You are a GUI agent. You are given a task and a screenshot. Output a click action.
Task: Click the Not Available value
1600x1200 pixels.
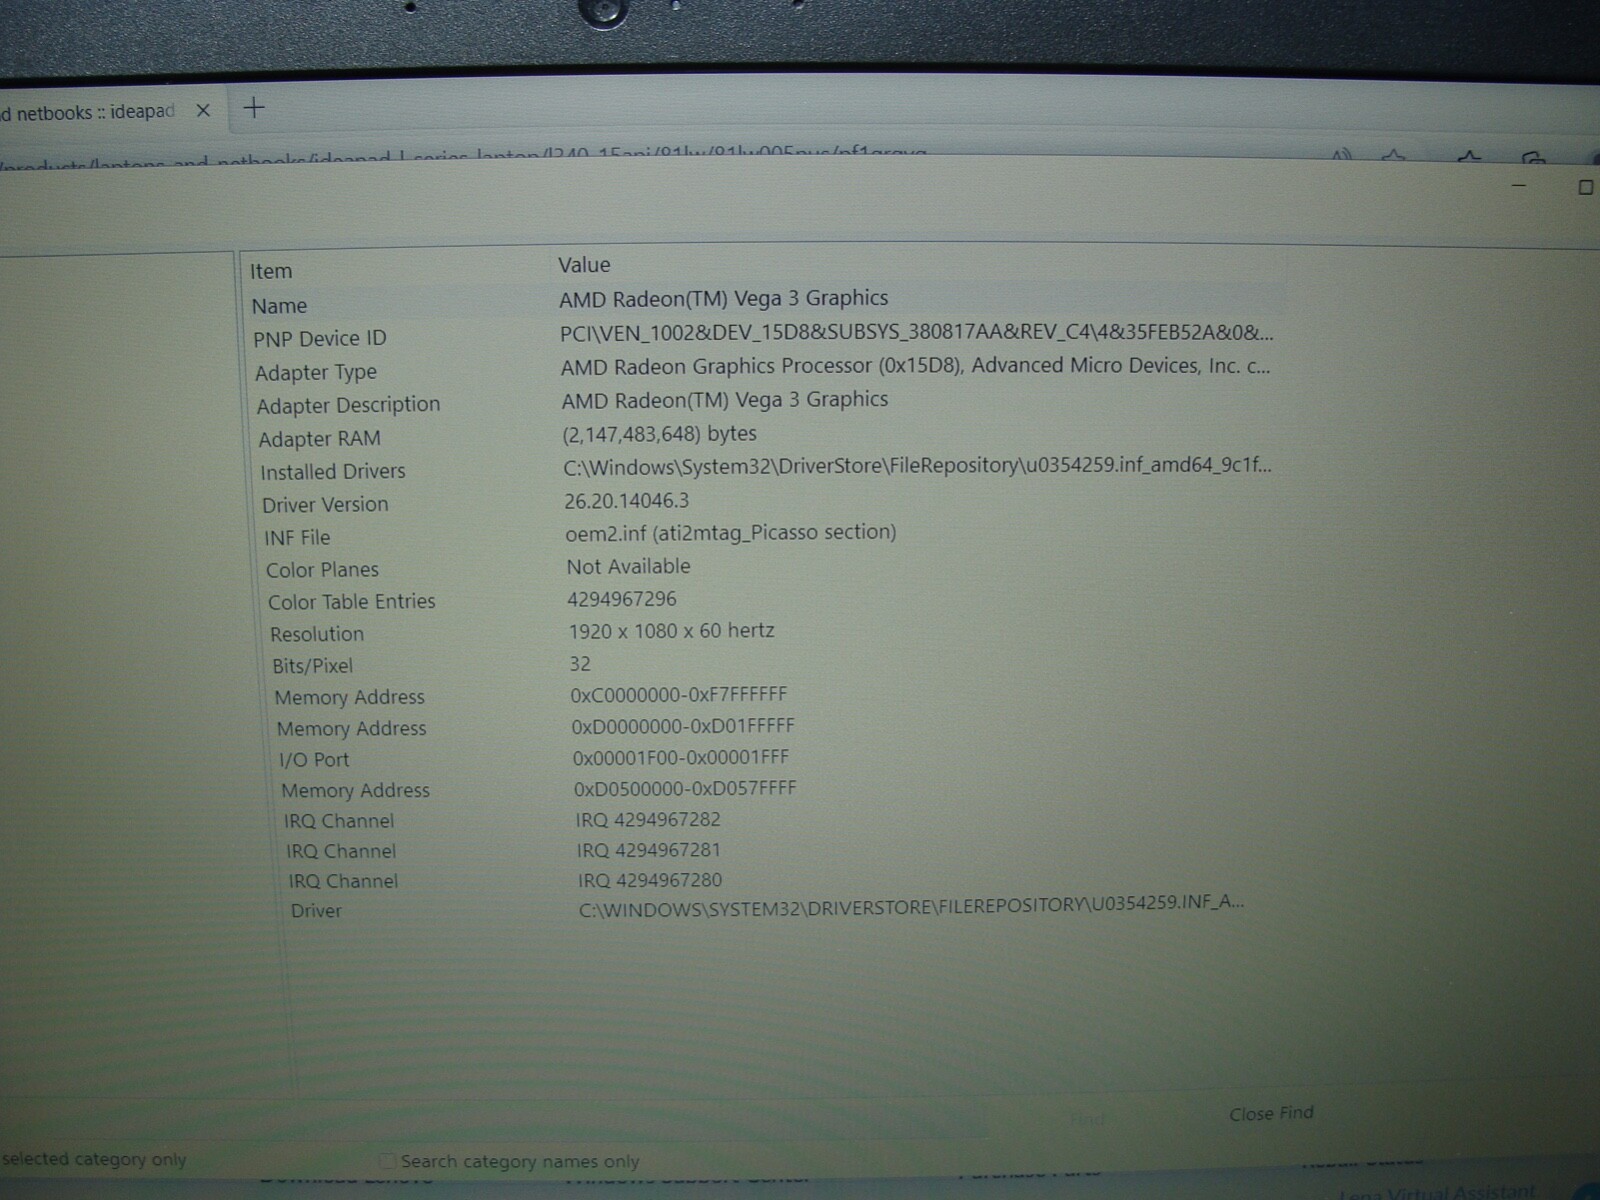628,566
